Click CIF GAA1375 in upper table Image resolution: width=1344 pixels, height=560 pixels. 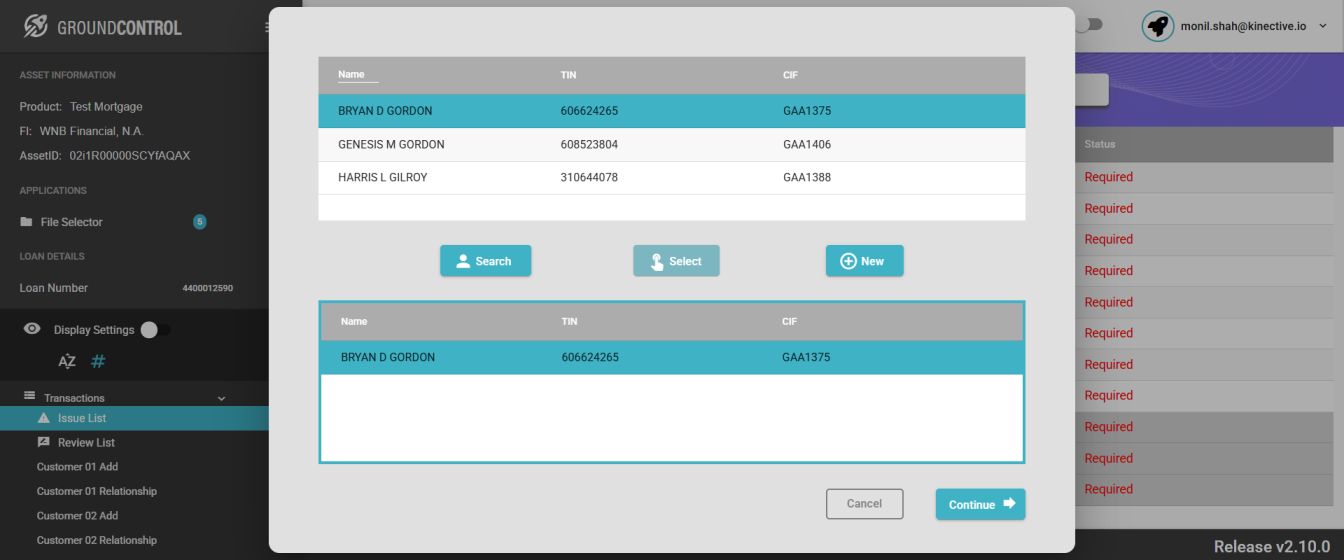pos(807,111)
